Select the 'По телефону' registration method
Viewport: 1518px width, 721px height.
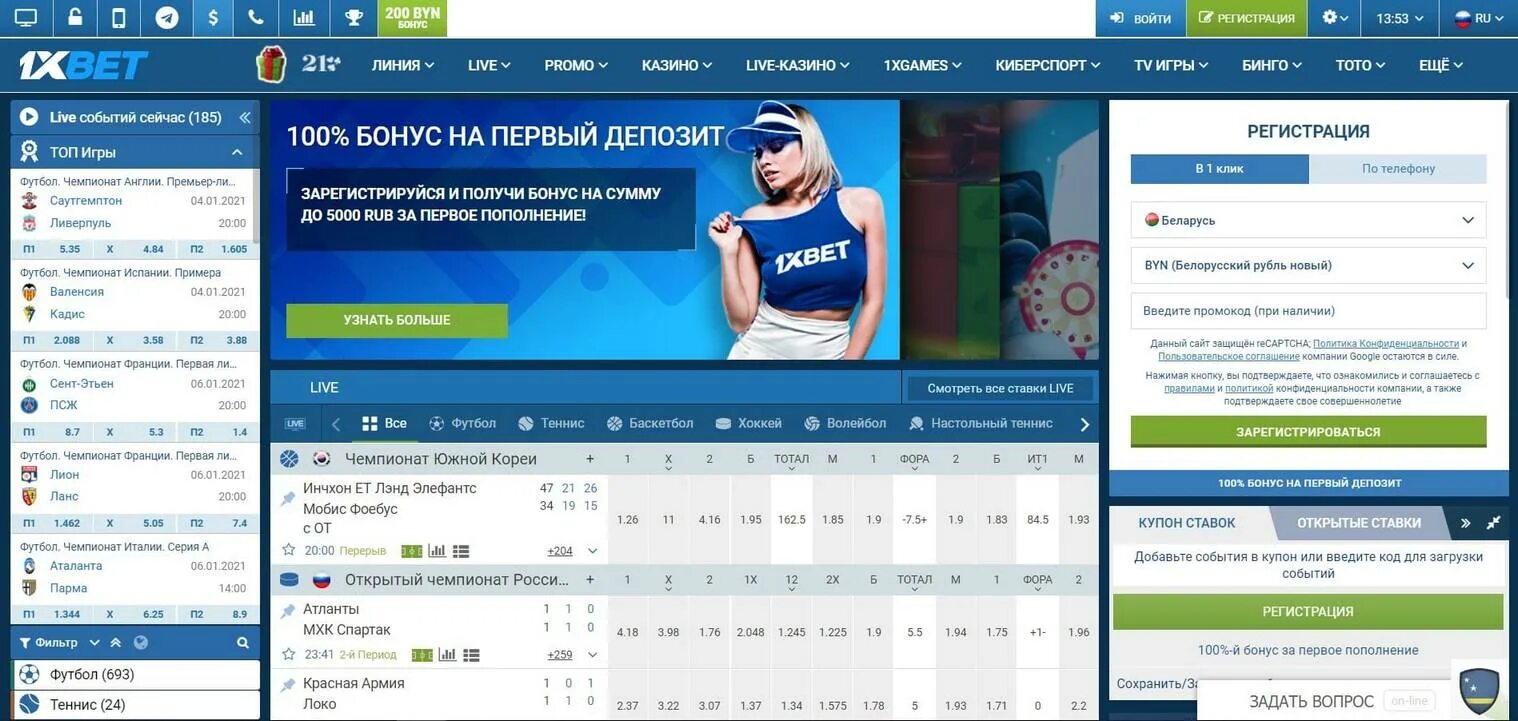point(1398,168)
